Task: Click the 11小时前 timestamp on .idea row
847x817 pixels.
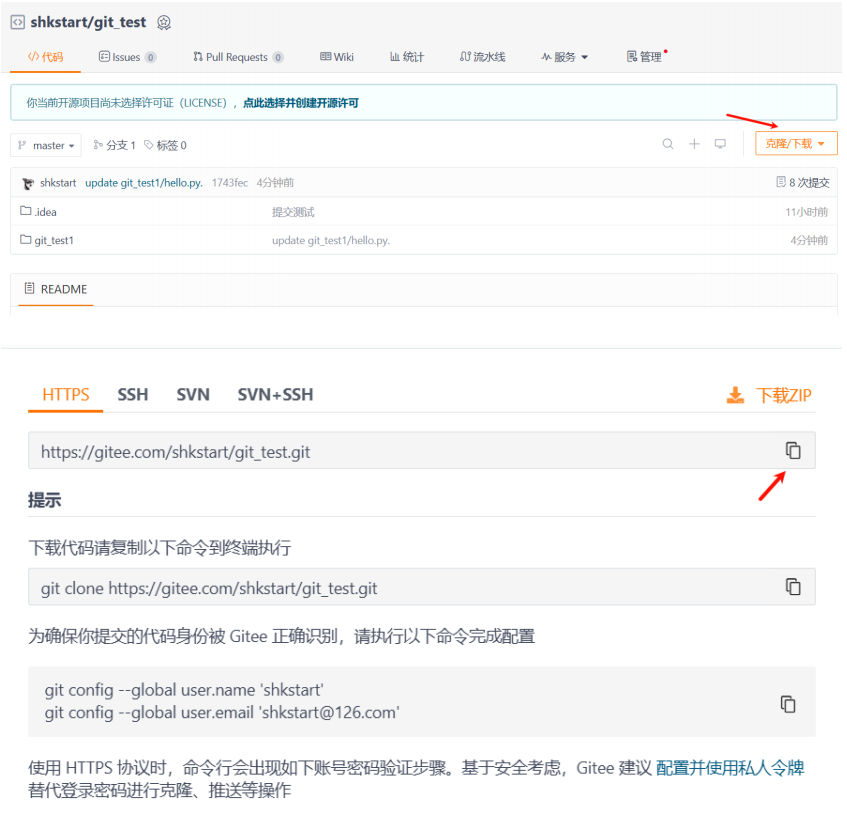Action: click(806, 212)
